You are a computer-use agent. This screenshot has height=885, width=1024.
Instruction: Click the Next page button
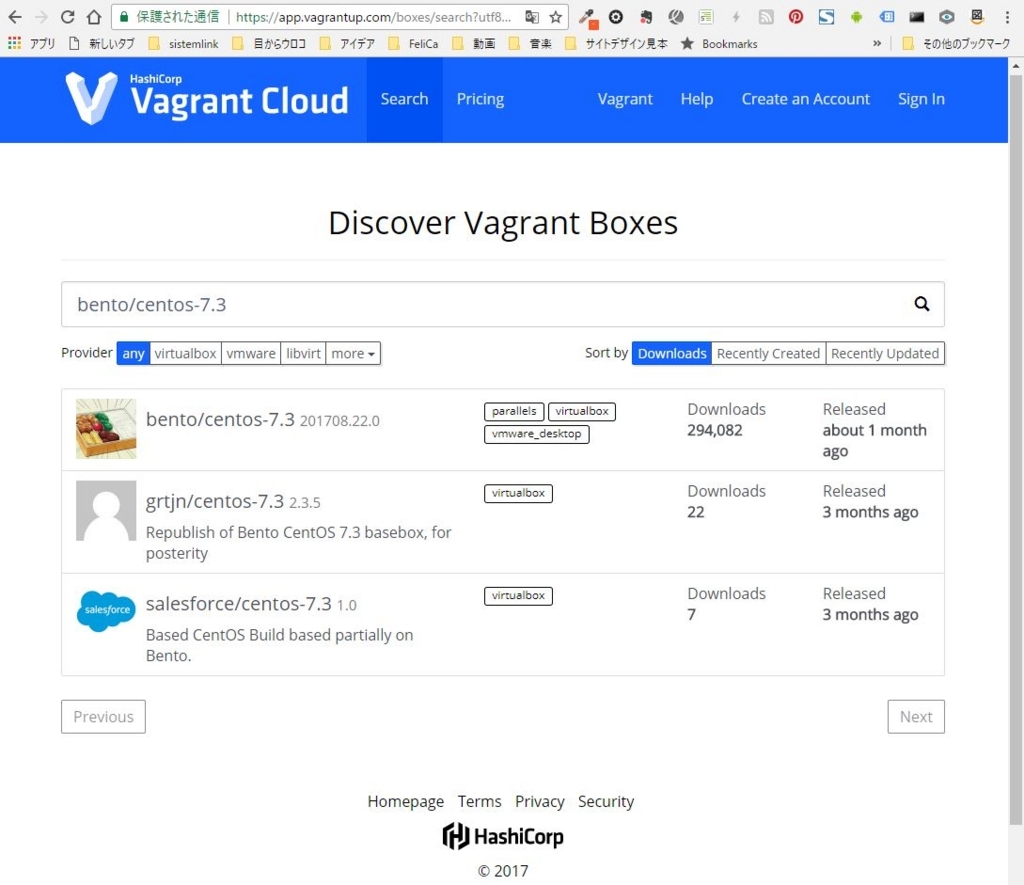pos(916,716)
